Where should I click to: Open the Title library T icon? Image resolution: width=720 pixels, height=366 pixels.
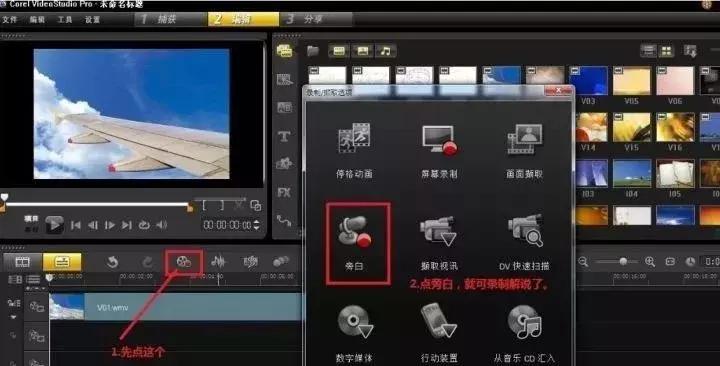pos(284,136)
